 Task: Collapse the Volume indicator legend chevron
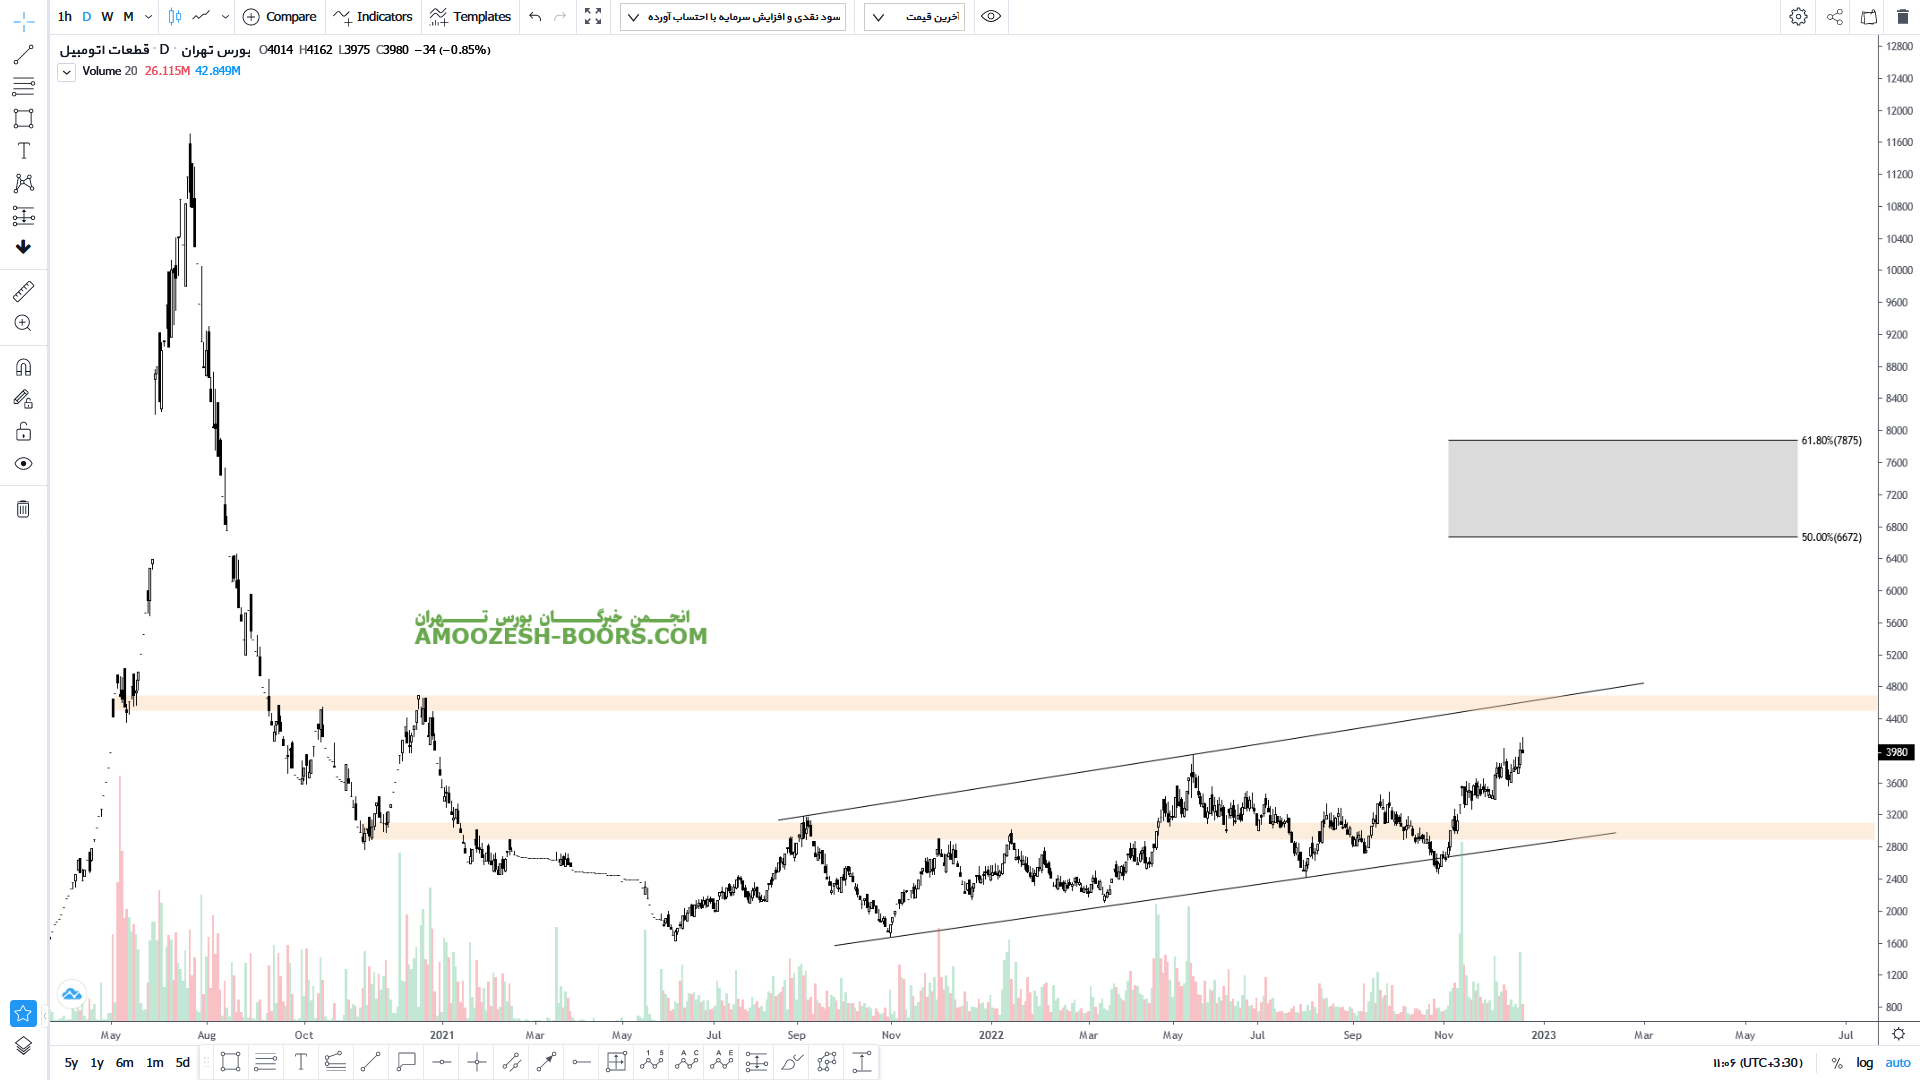[x=66, y=72]
